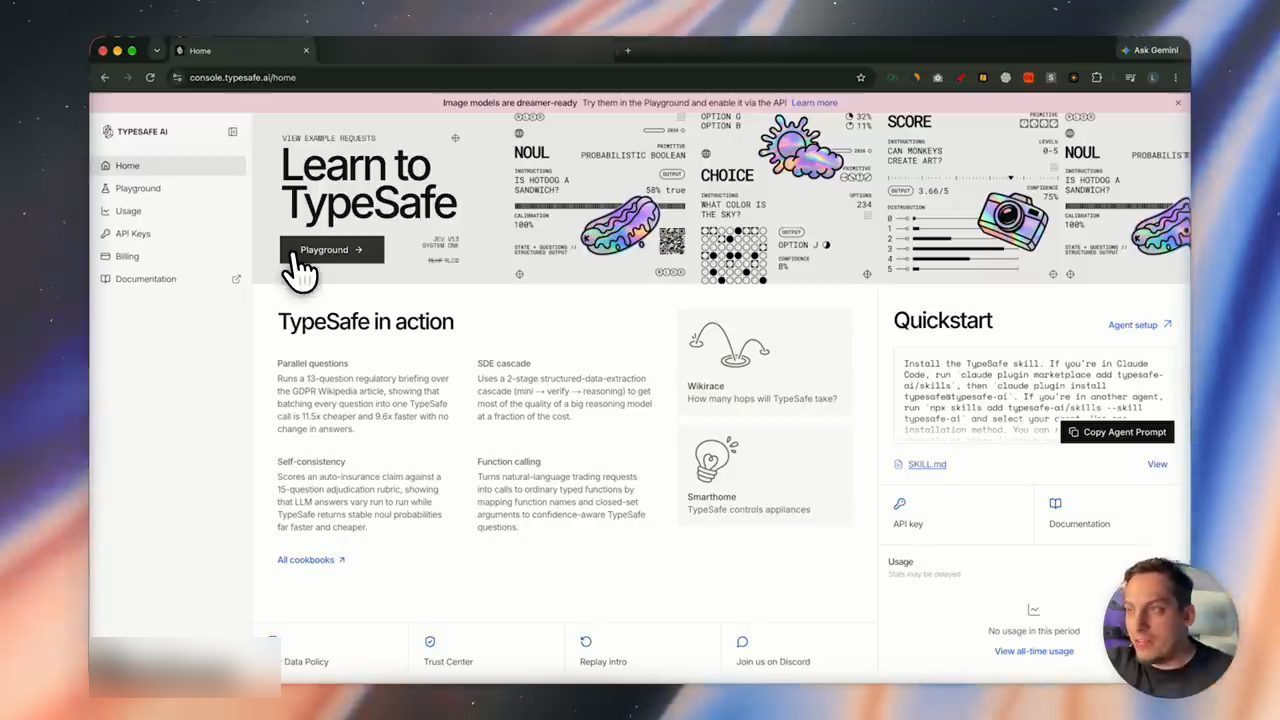Open Trust Center via its shield icon
Screen dimensions: 1280x720
click(x=430, y=641)
